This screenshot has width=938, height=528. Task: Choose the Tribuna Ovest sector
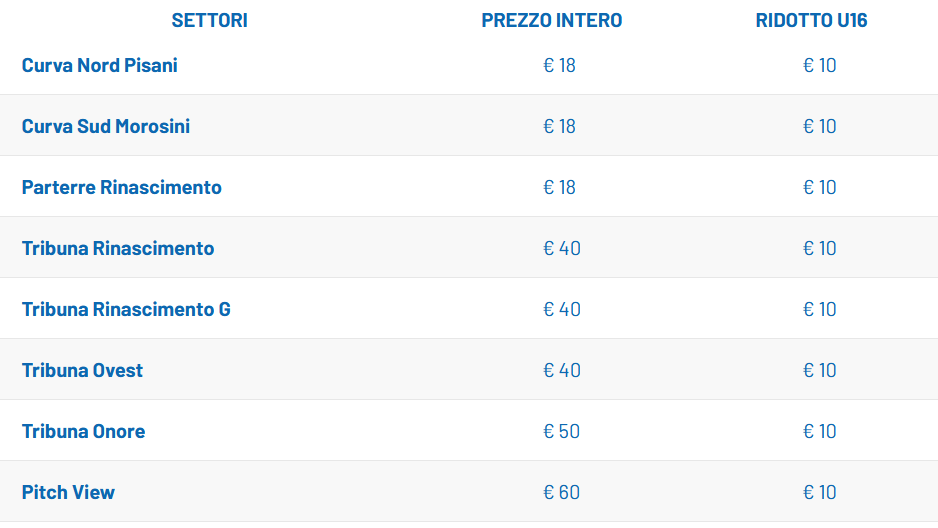pos(82,371)
